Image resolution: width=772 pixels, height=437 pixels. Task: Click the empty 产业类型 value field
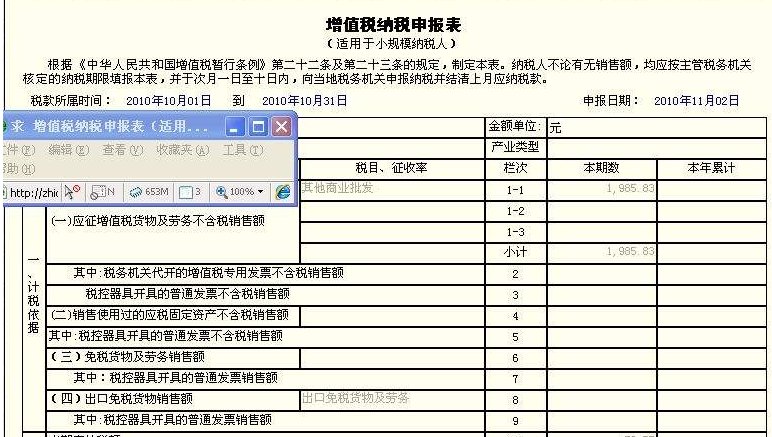pos(657,148)
